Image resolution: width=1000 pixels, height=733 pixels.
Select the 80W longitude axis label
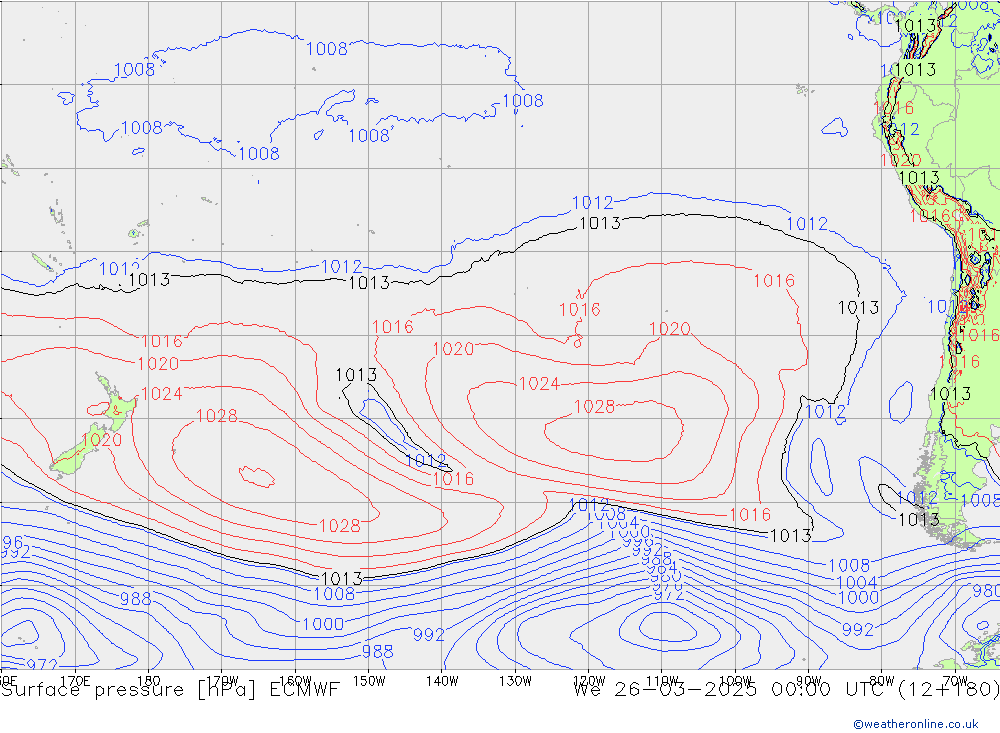point(882,681)
